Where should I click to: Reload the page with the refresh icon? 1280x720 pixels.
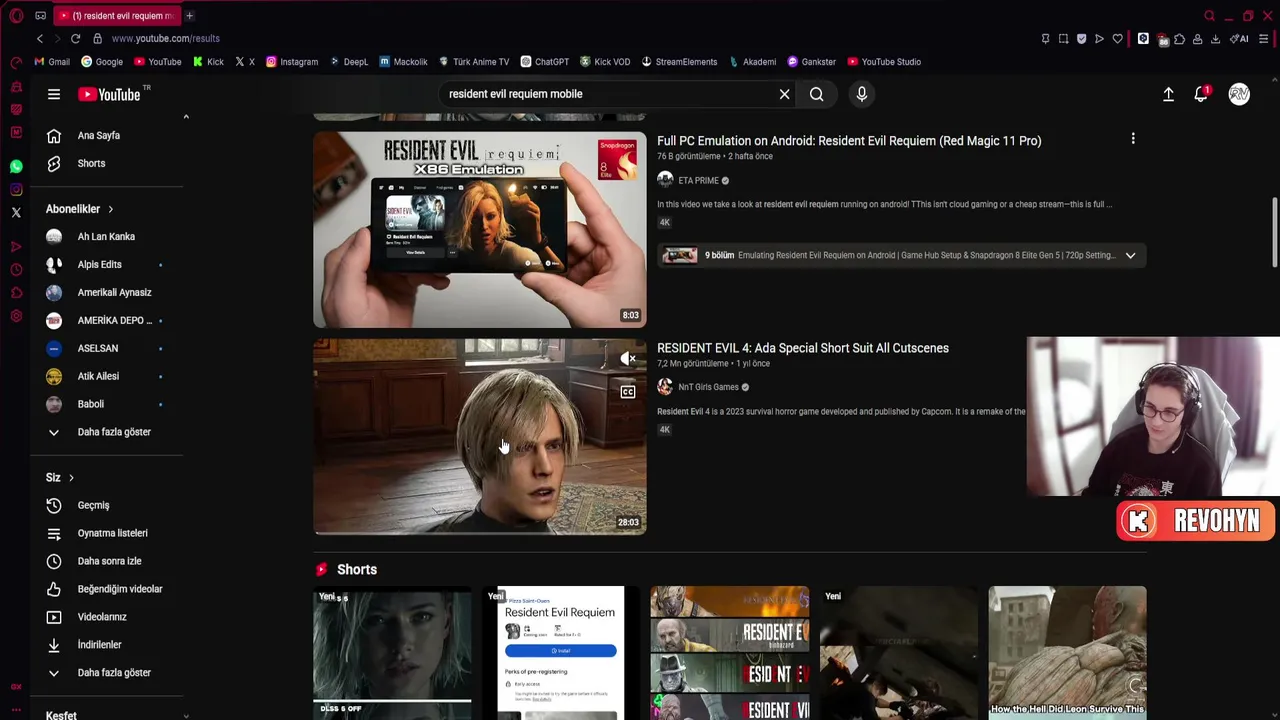75,38
